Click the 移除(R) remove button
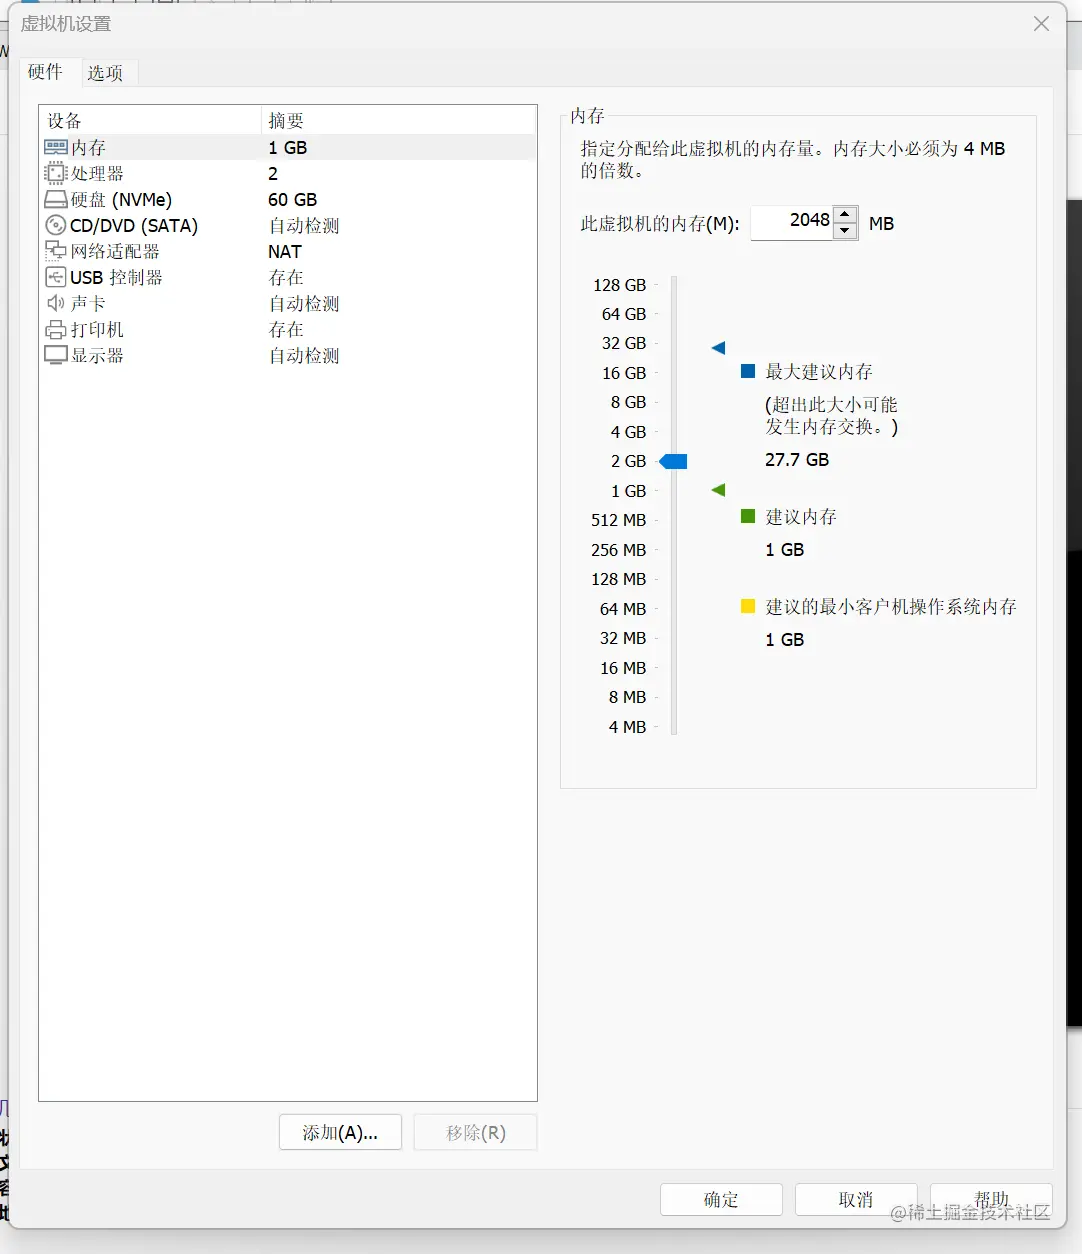 475,1132
